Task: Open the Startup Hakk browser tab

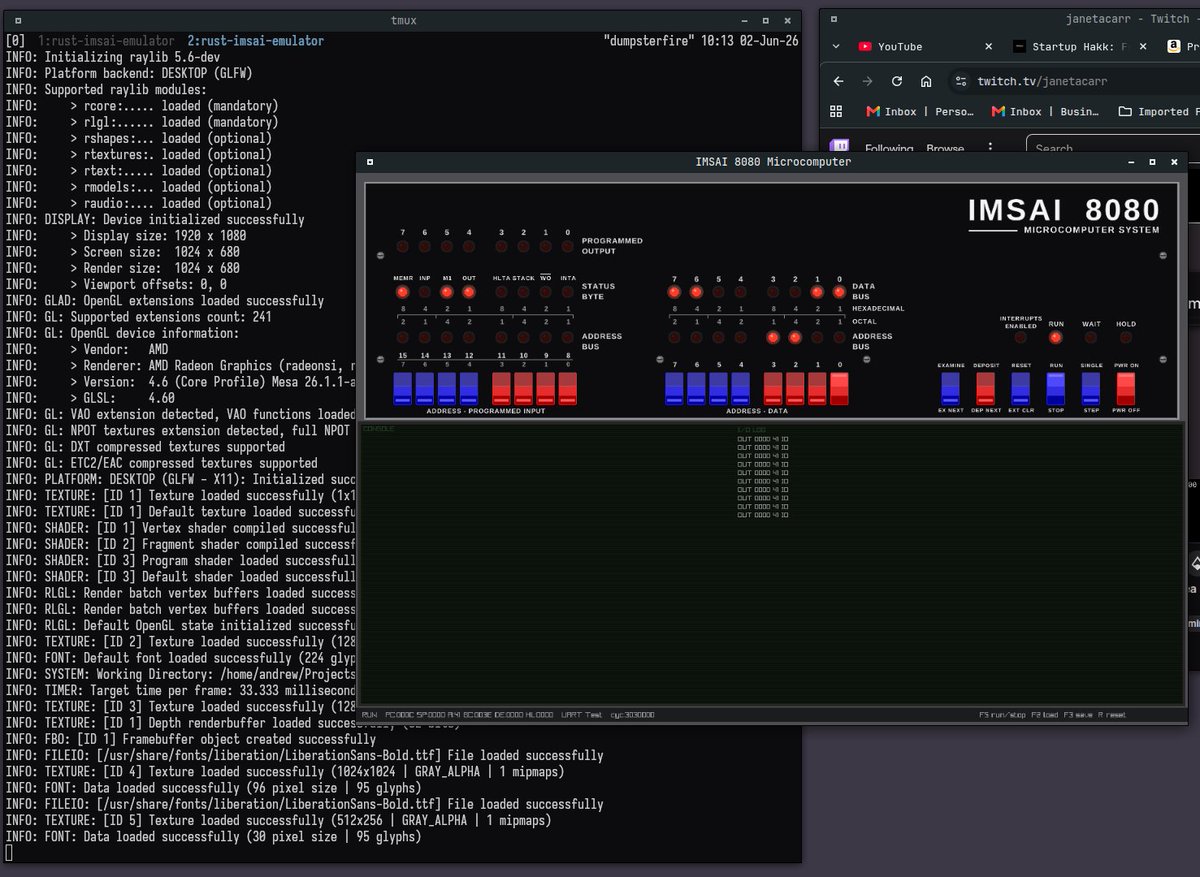Action: [x=1070, y=47]
